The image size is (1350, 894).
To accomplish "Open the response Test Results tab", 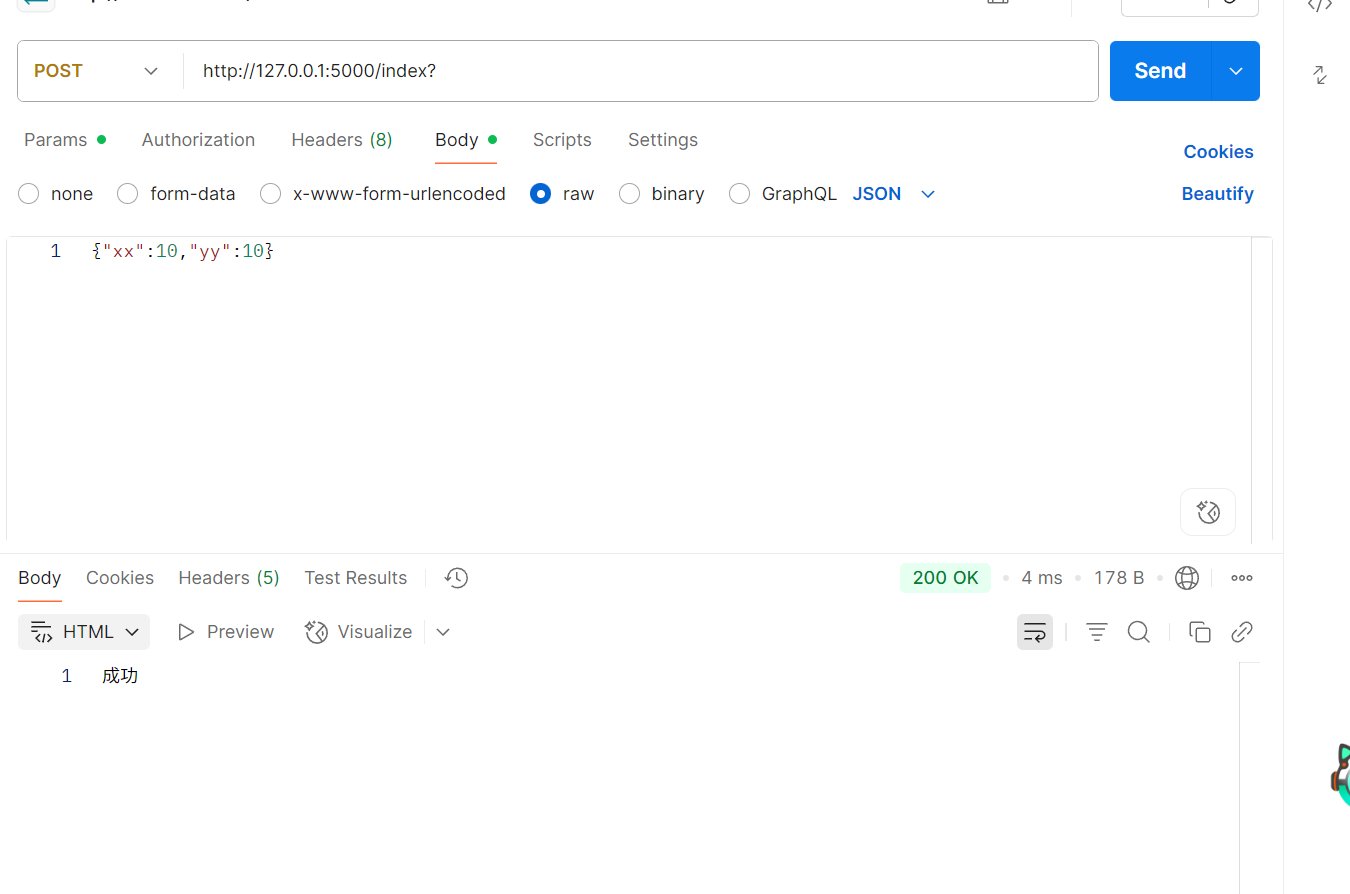I will pos(355,578).
